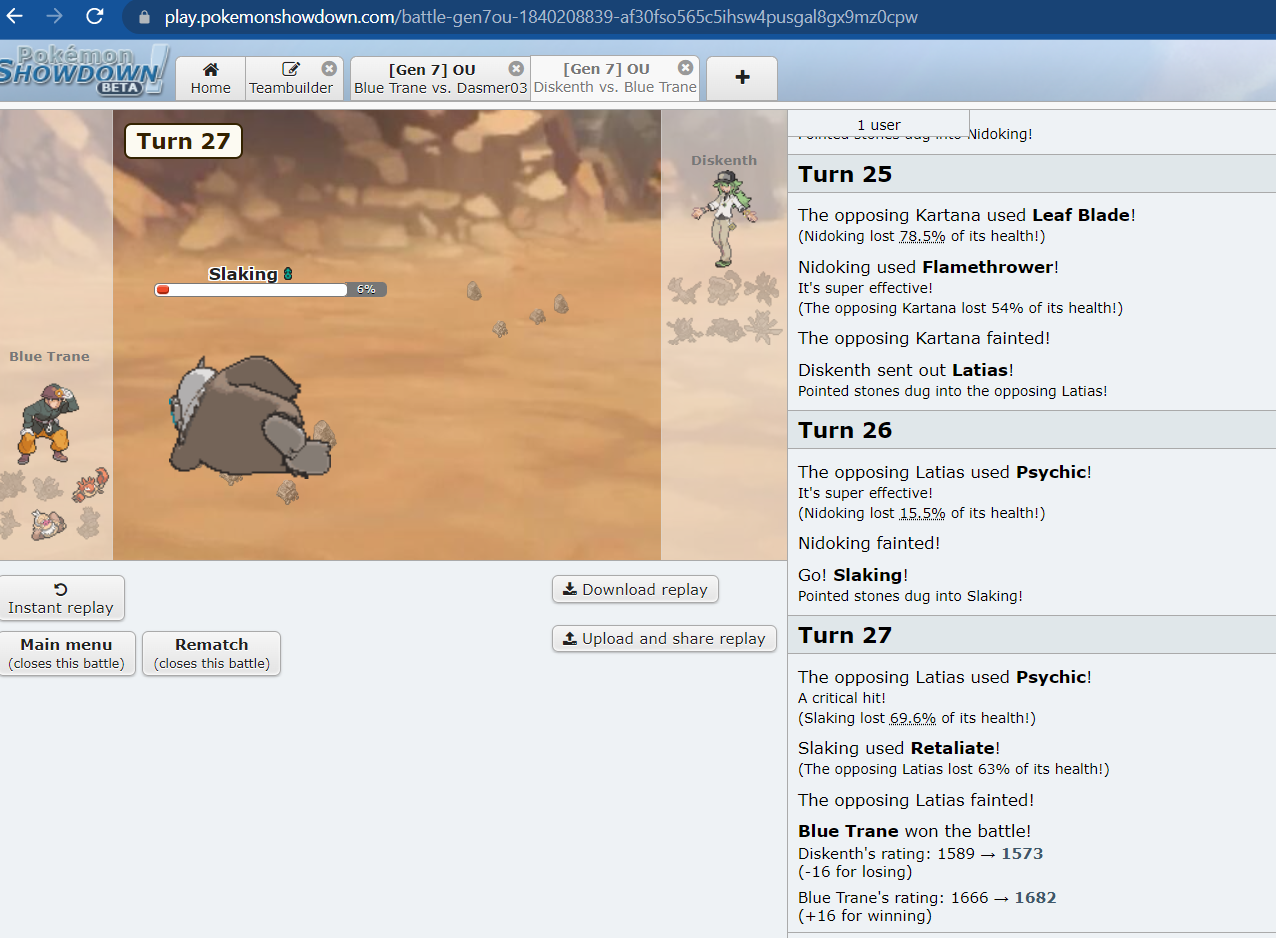Click Download replay
The image size is (1276, 938).
click(635, 590)
